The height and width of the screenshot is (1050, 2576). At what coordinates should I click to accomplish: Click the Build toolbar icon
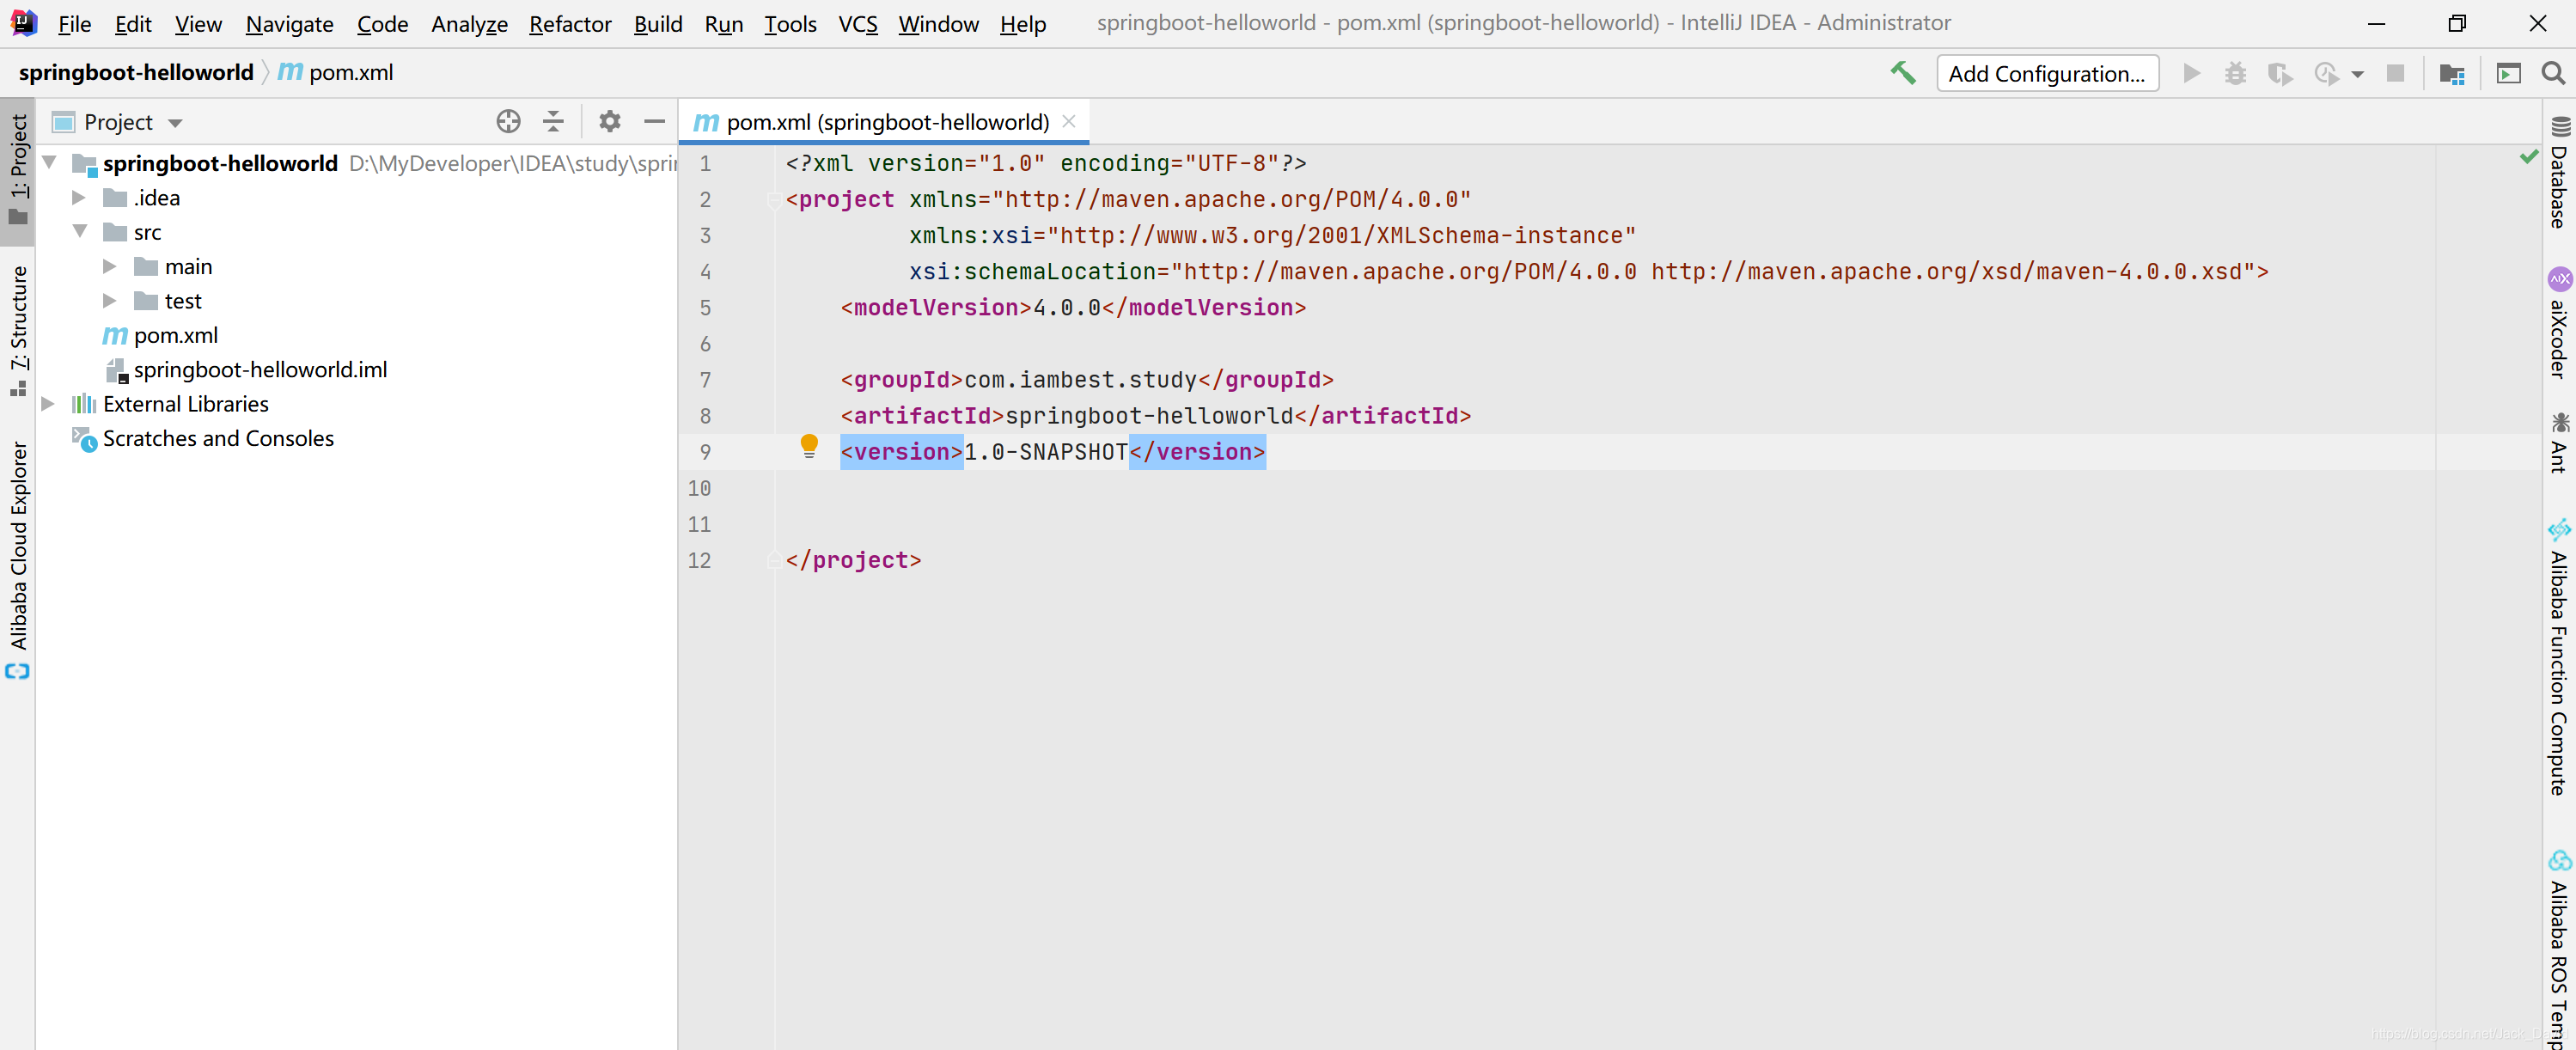(1902, 70)
